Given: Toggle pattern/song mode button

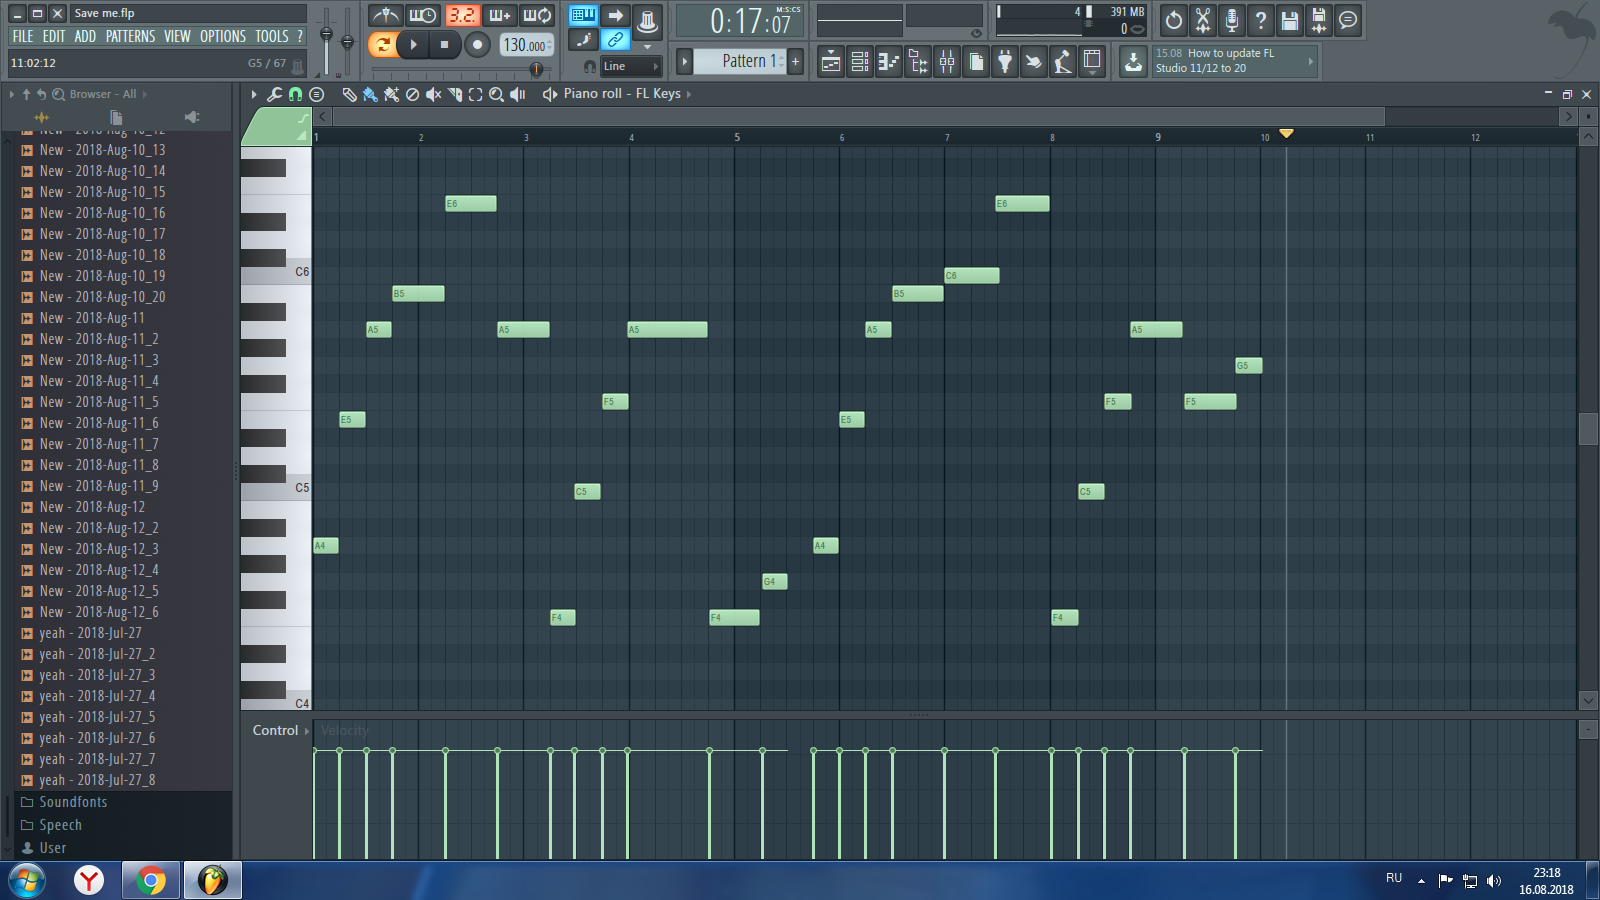Looking at the screenshot, I should tap(383, 44).
